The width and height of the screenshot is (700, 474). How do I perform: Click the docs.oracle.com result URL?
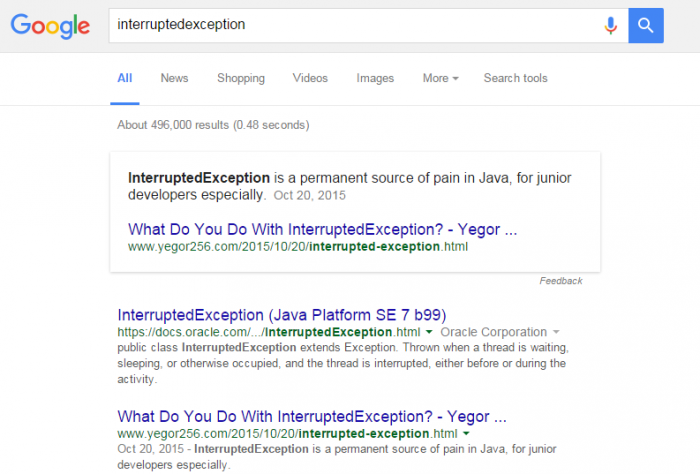click(x=269, y=332)
